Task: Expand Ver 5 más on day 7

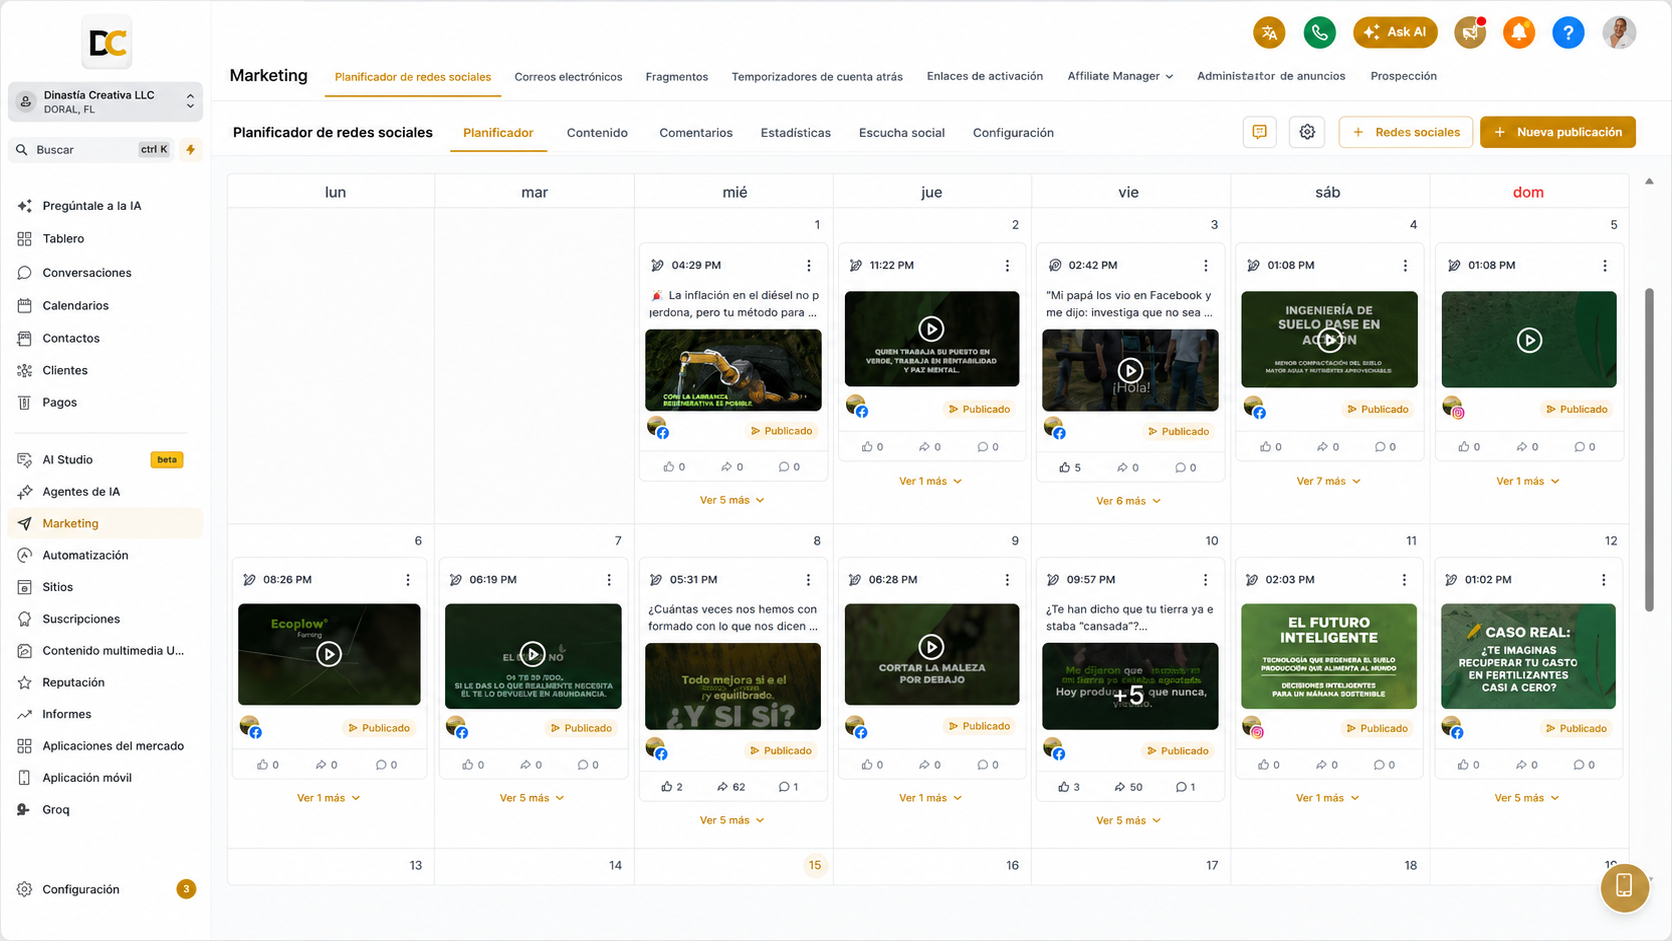Action: coord(532,798)
